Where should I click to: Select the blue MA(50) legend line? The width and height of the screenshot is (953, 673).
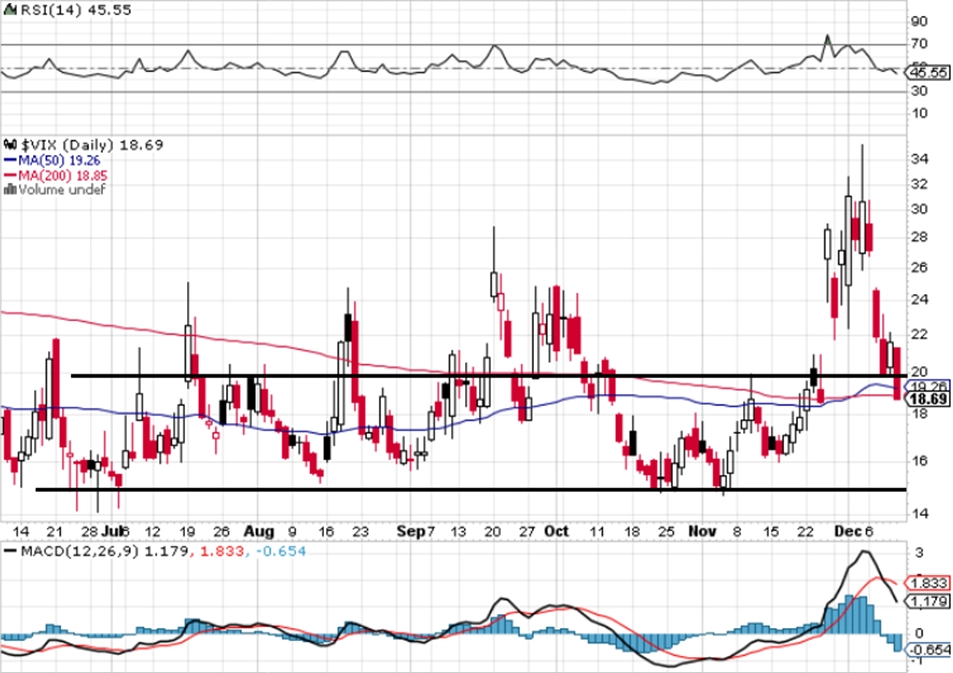(x=10, y=160)
